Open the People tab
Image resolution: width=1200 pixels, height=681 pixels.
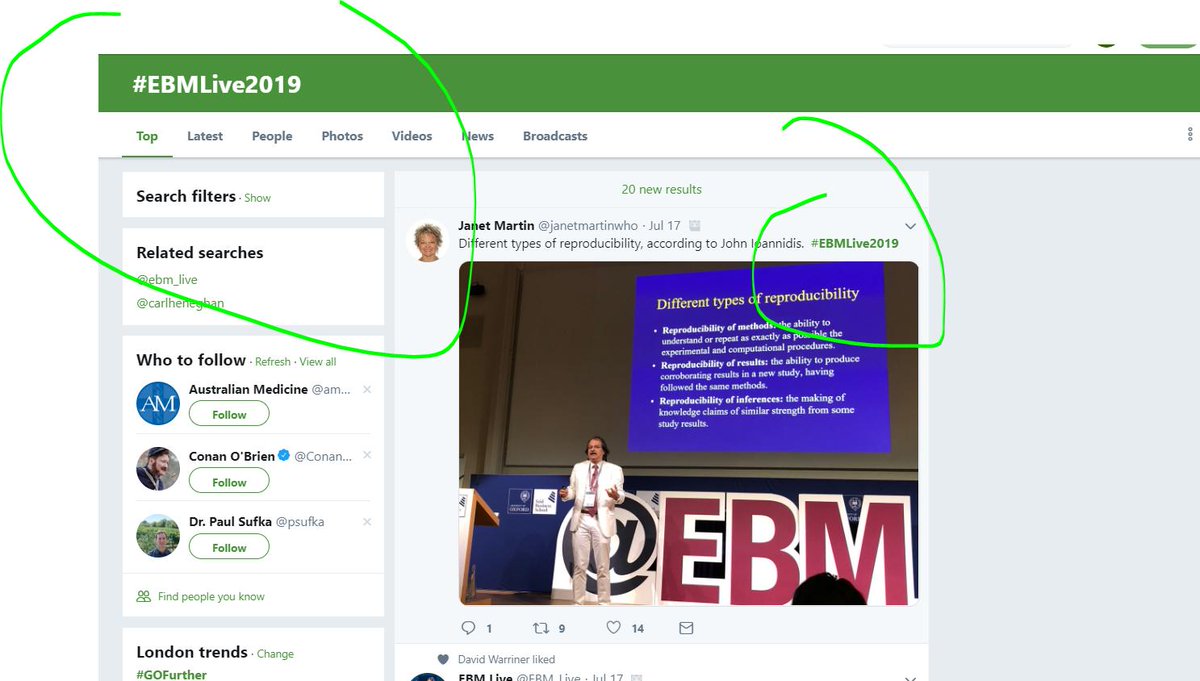tap(272, 136)
